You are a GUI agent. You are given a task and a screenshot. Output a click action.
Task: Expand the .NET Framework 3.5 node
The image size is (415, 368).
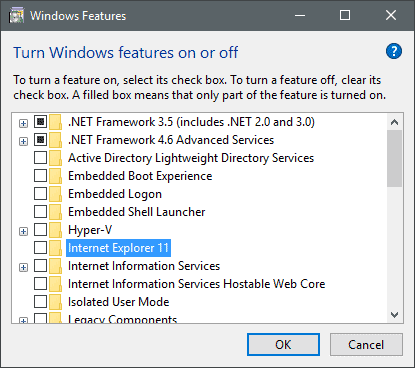[x=23, y=124]
